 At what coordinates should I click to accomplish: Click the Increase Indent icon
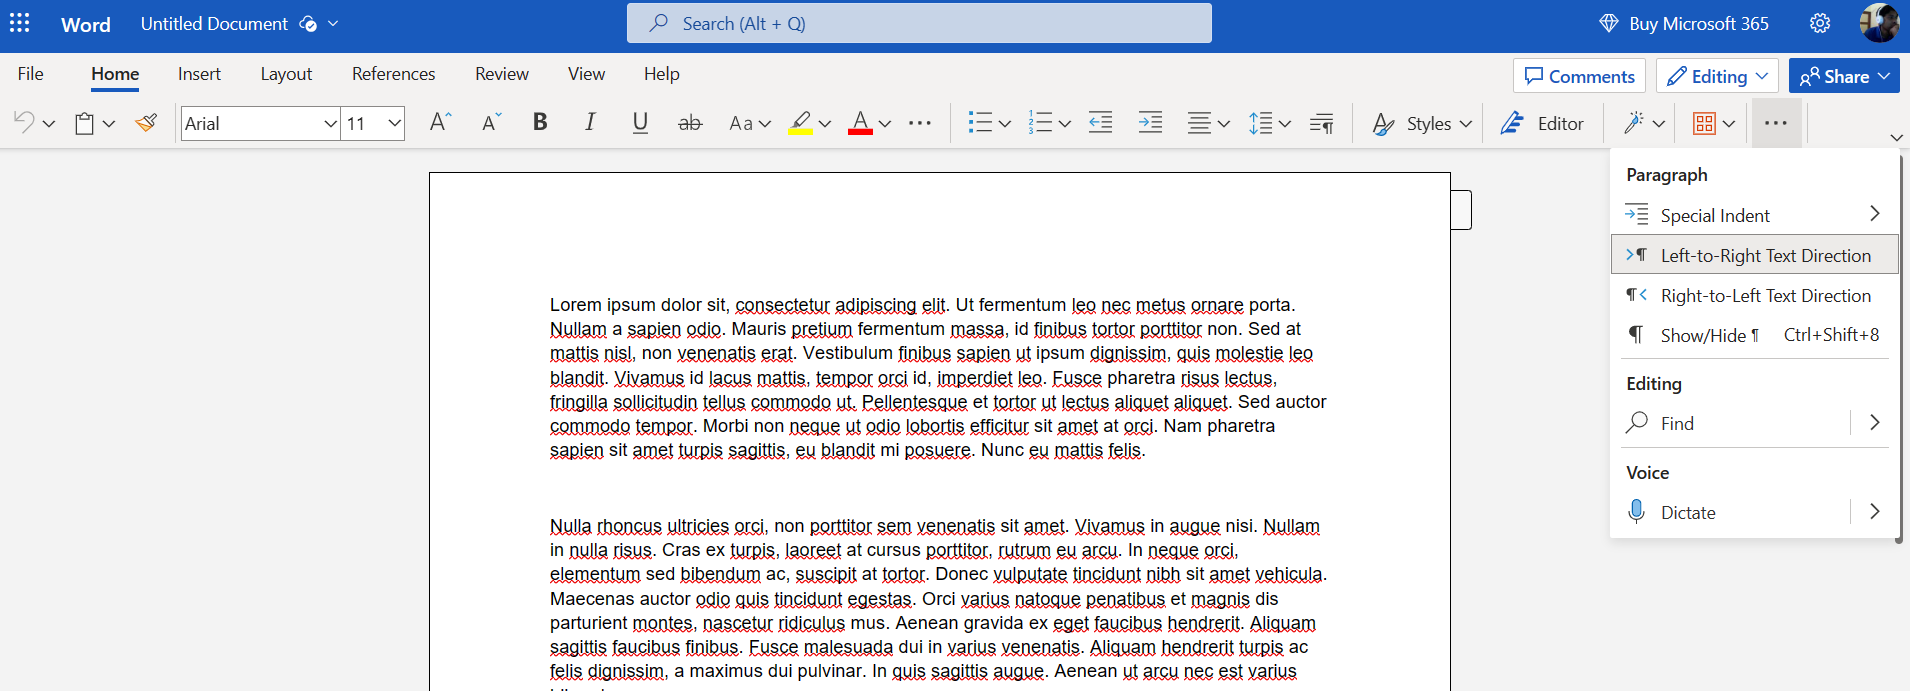[x=1151, y=123]
